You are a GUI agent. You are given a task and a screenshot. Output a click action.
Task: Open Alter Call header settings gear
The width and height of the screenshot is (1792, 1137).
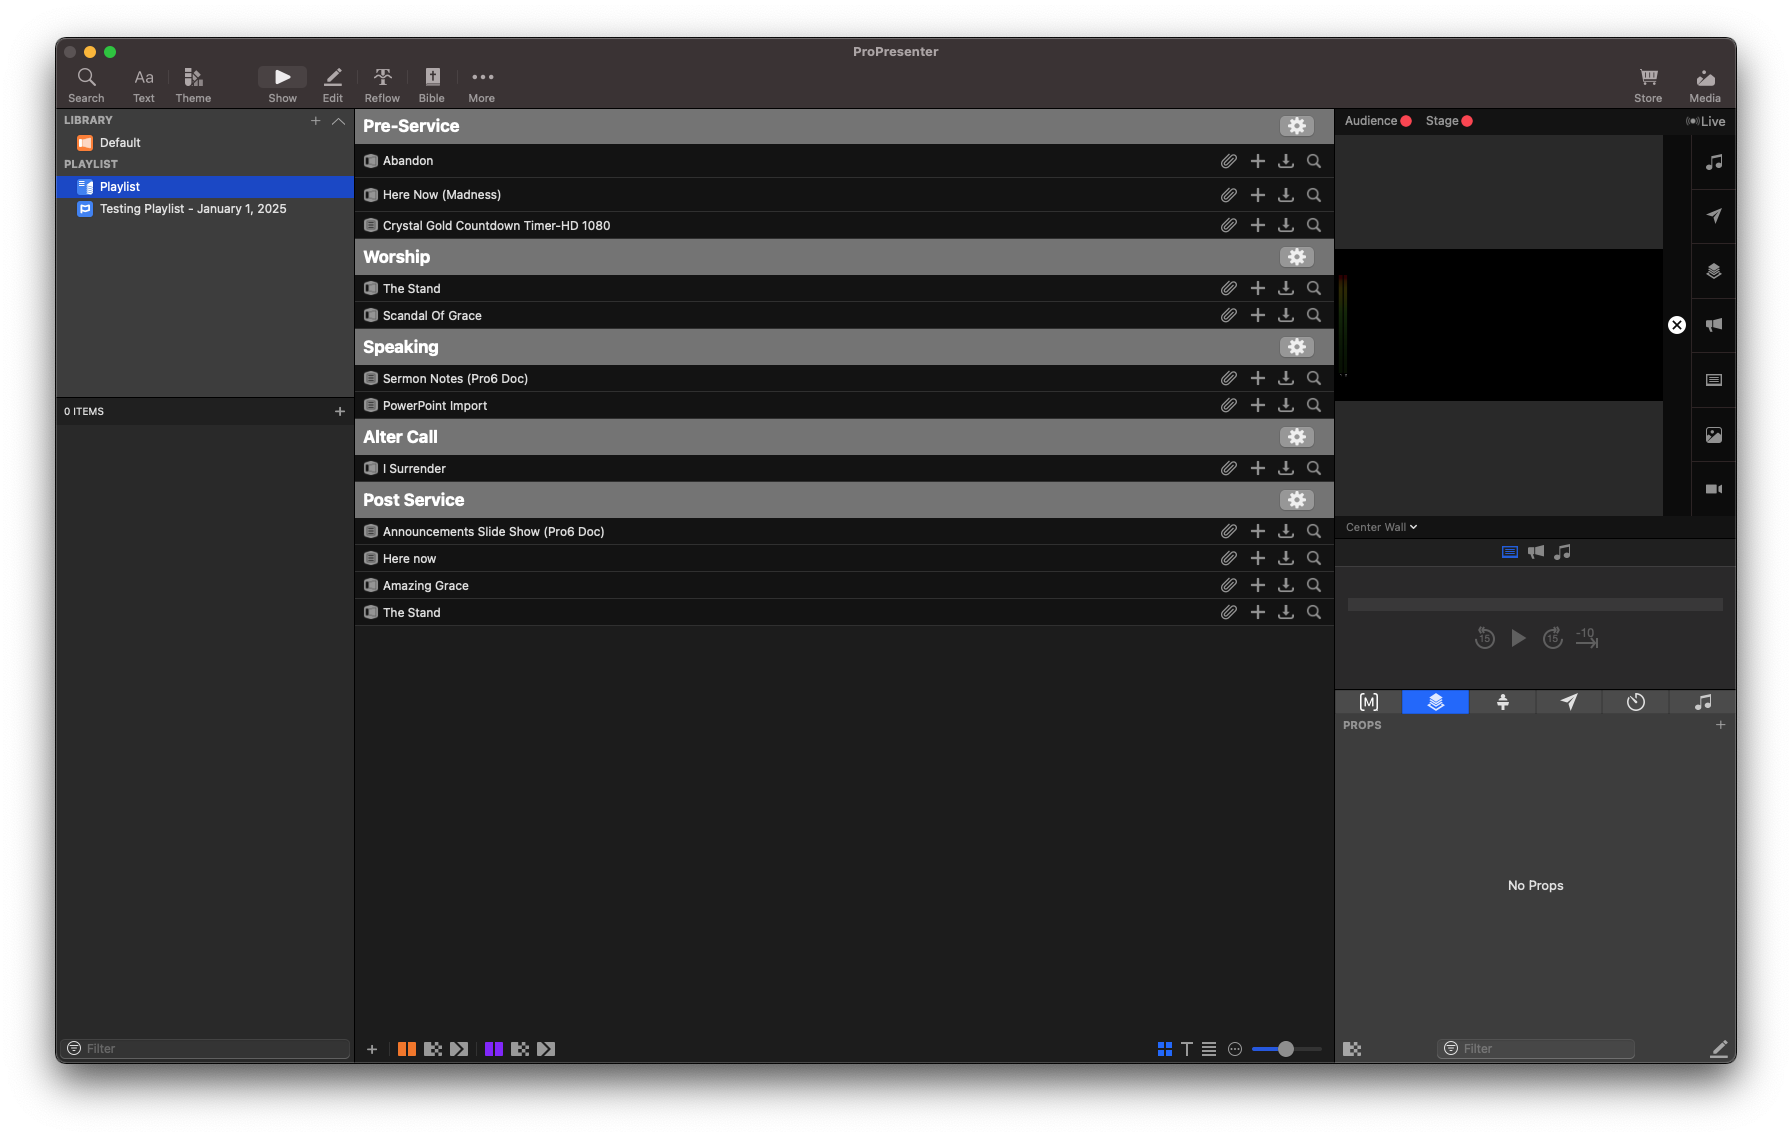tap(1297, 437)
